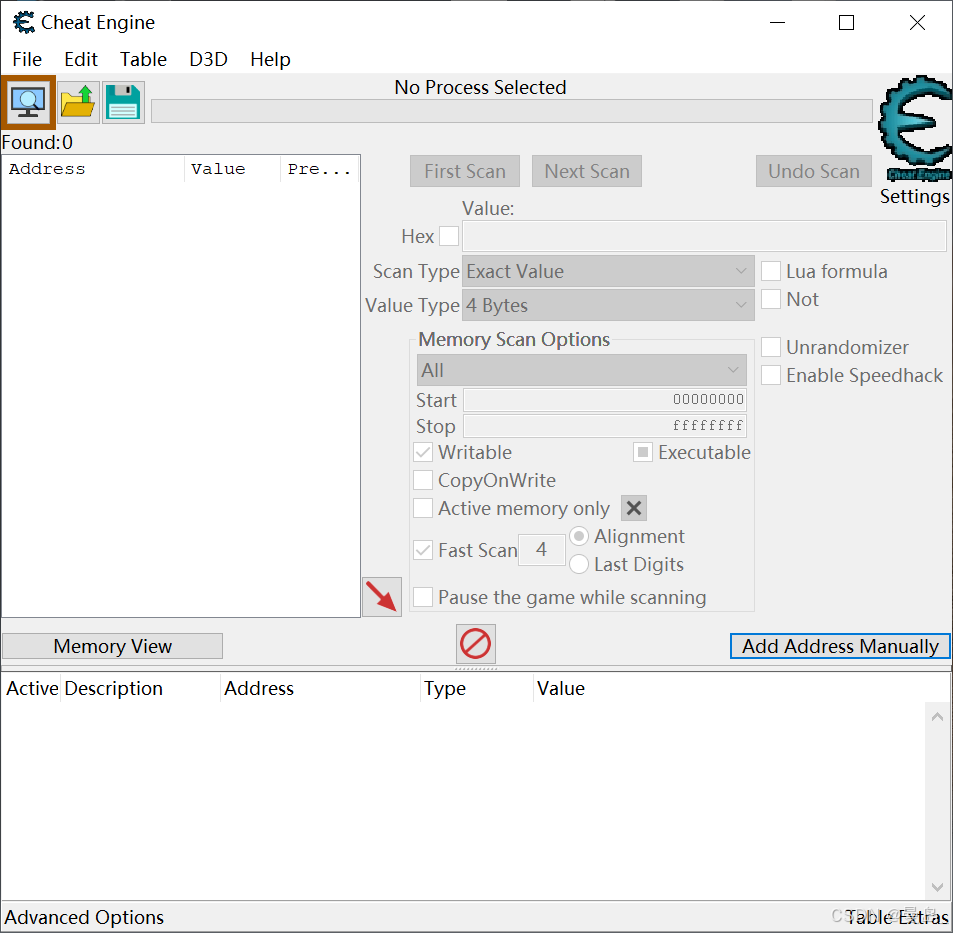Open the File menu

[27, 59]
